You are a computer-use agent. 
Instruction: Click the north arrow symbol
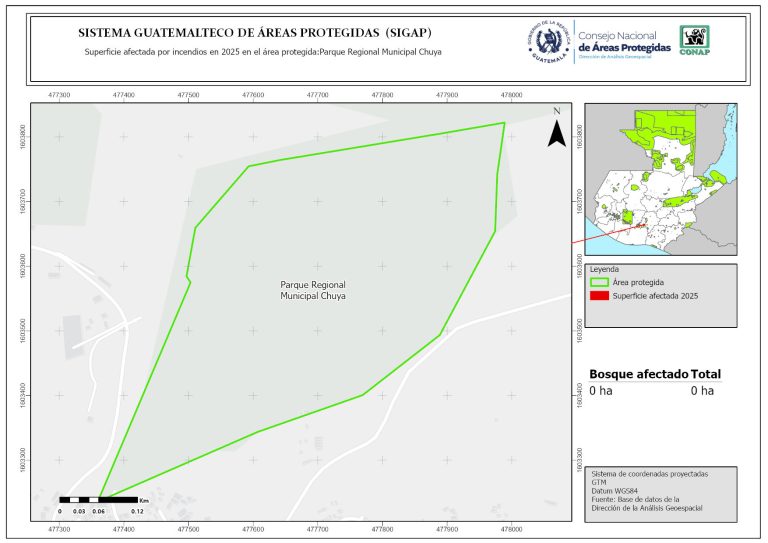coord(556,129)
